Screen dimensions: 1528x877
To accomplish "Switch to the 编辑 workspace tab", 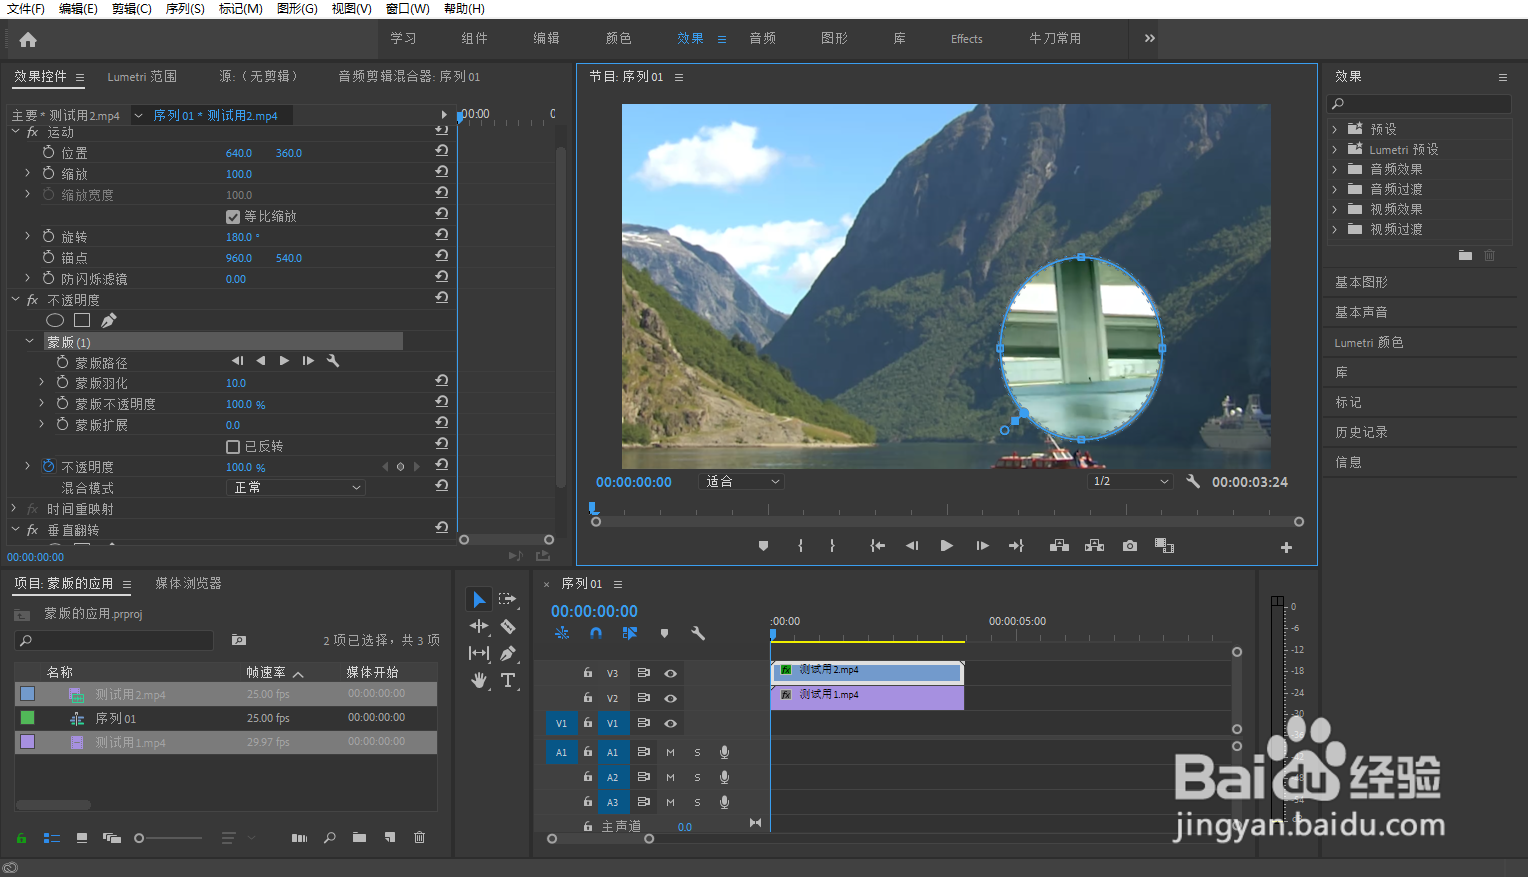I will tap(546, 38).
